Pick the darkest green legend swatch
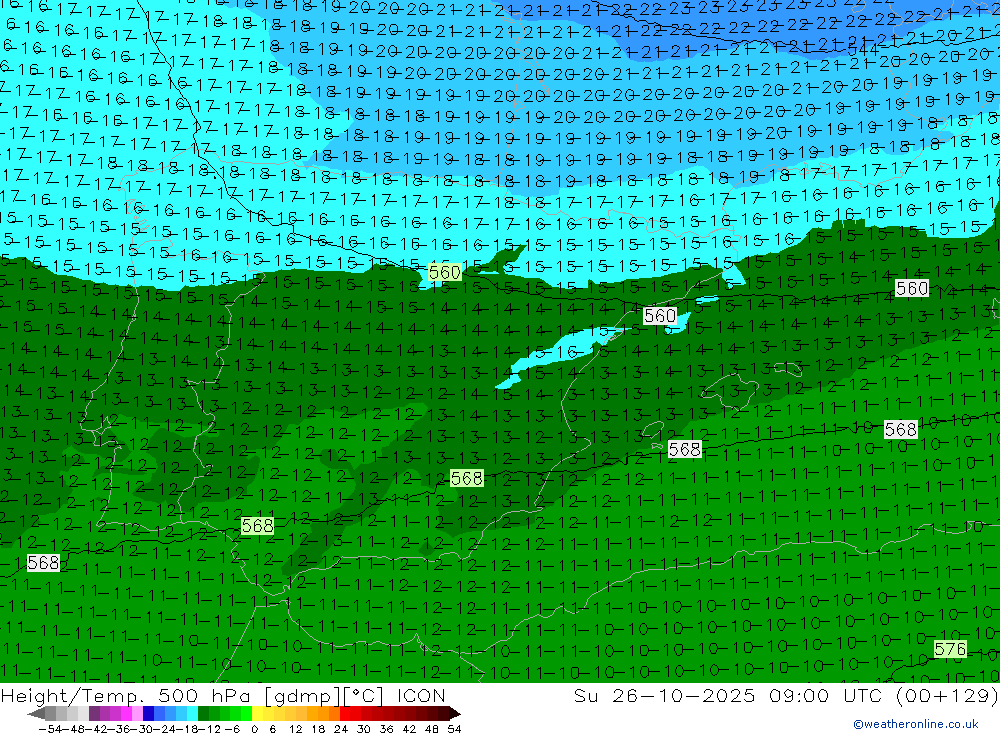 203,713
